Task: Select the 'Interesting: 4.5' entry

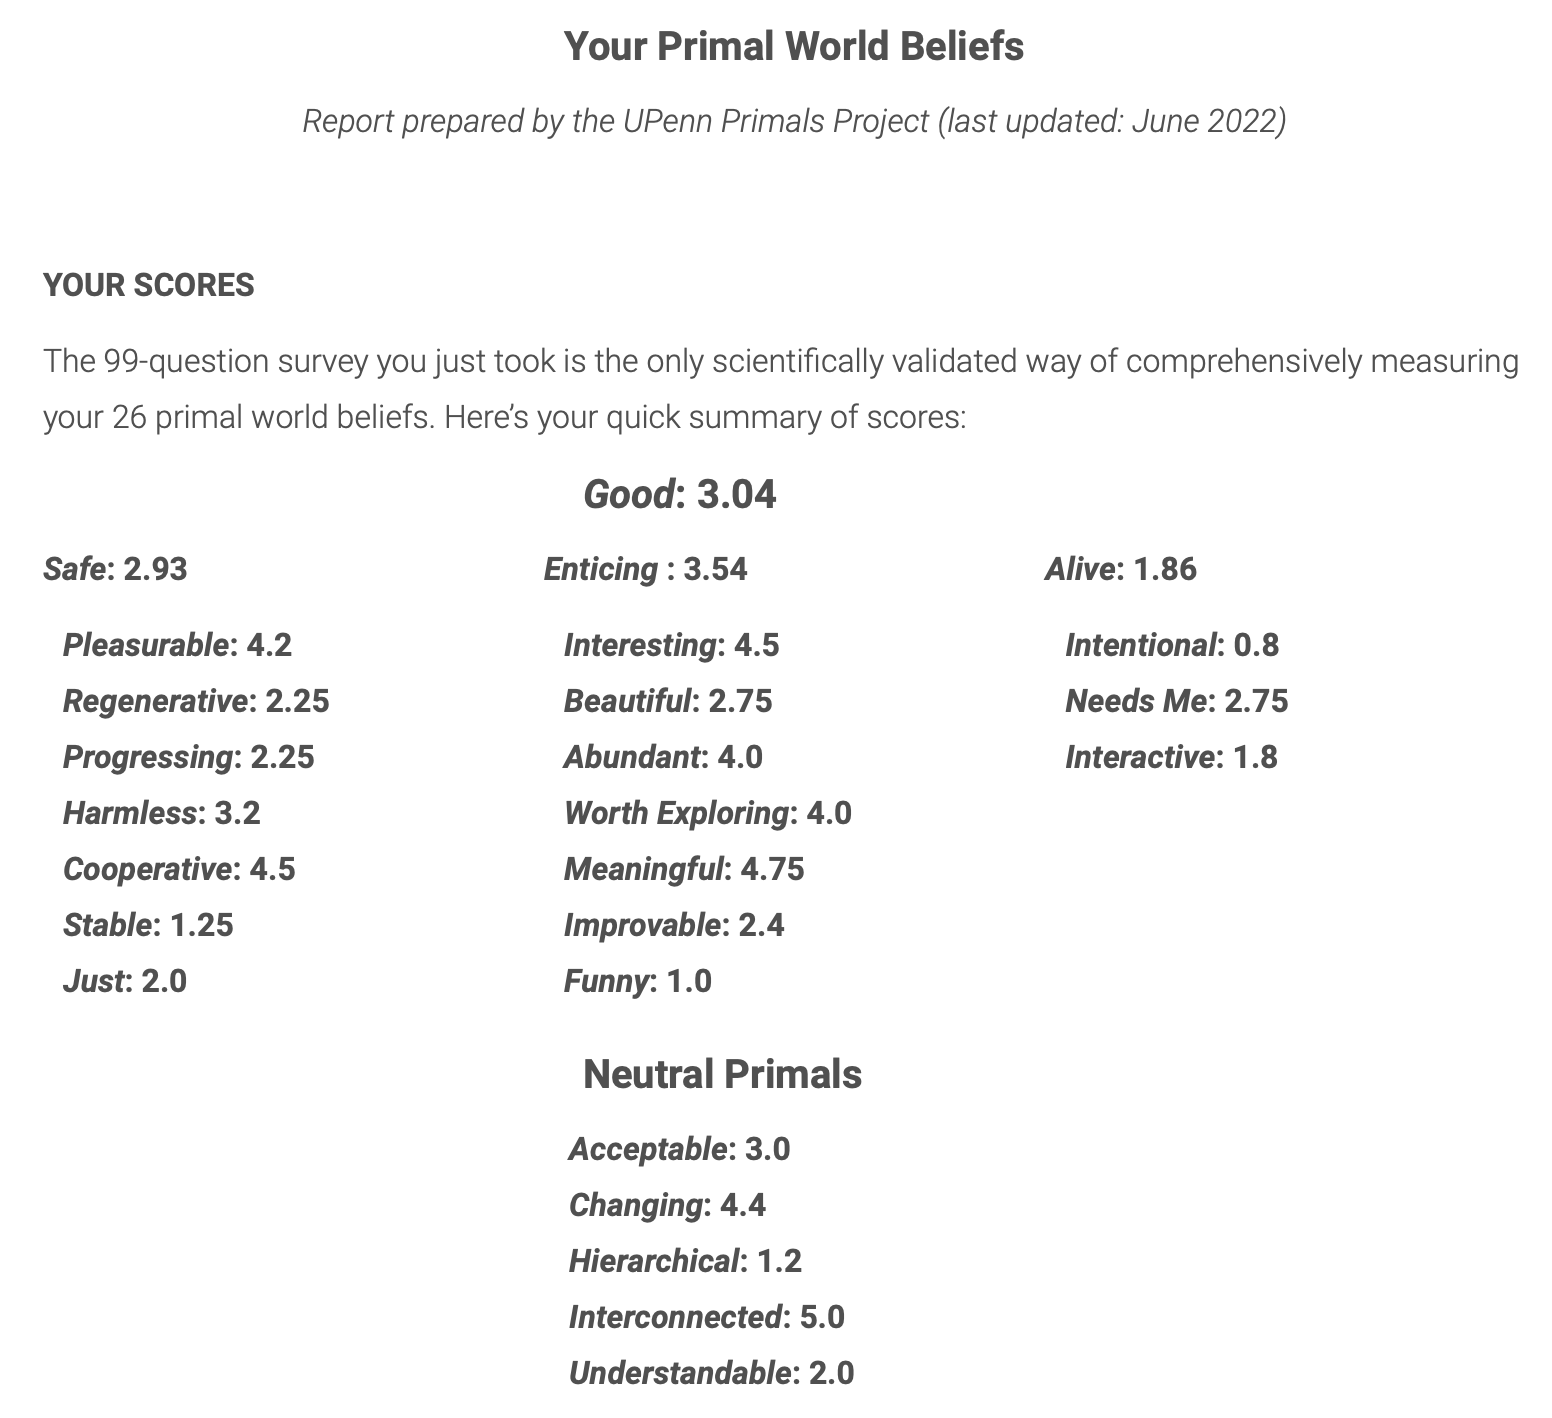Action: pyautogui.click(x=671, y=645)
